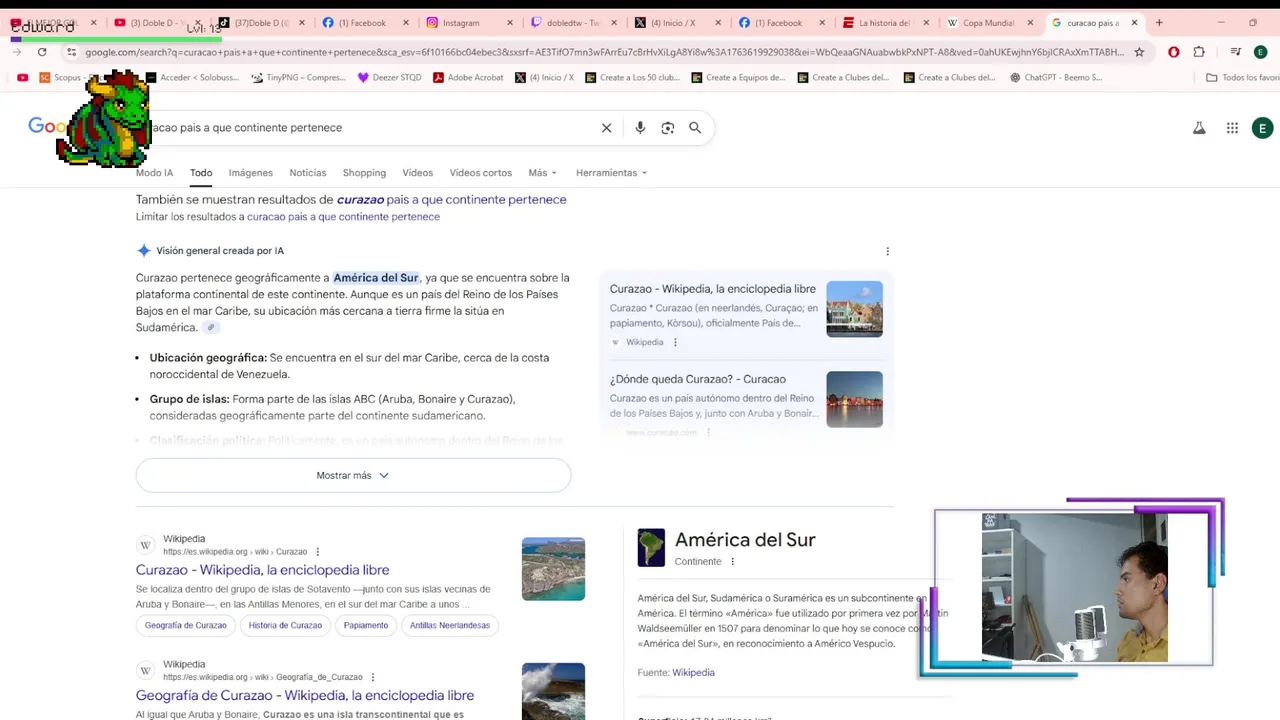Limit results to curacao pais original query
This screenshot has width=1280, height=720.
click(x=343, y=217)
